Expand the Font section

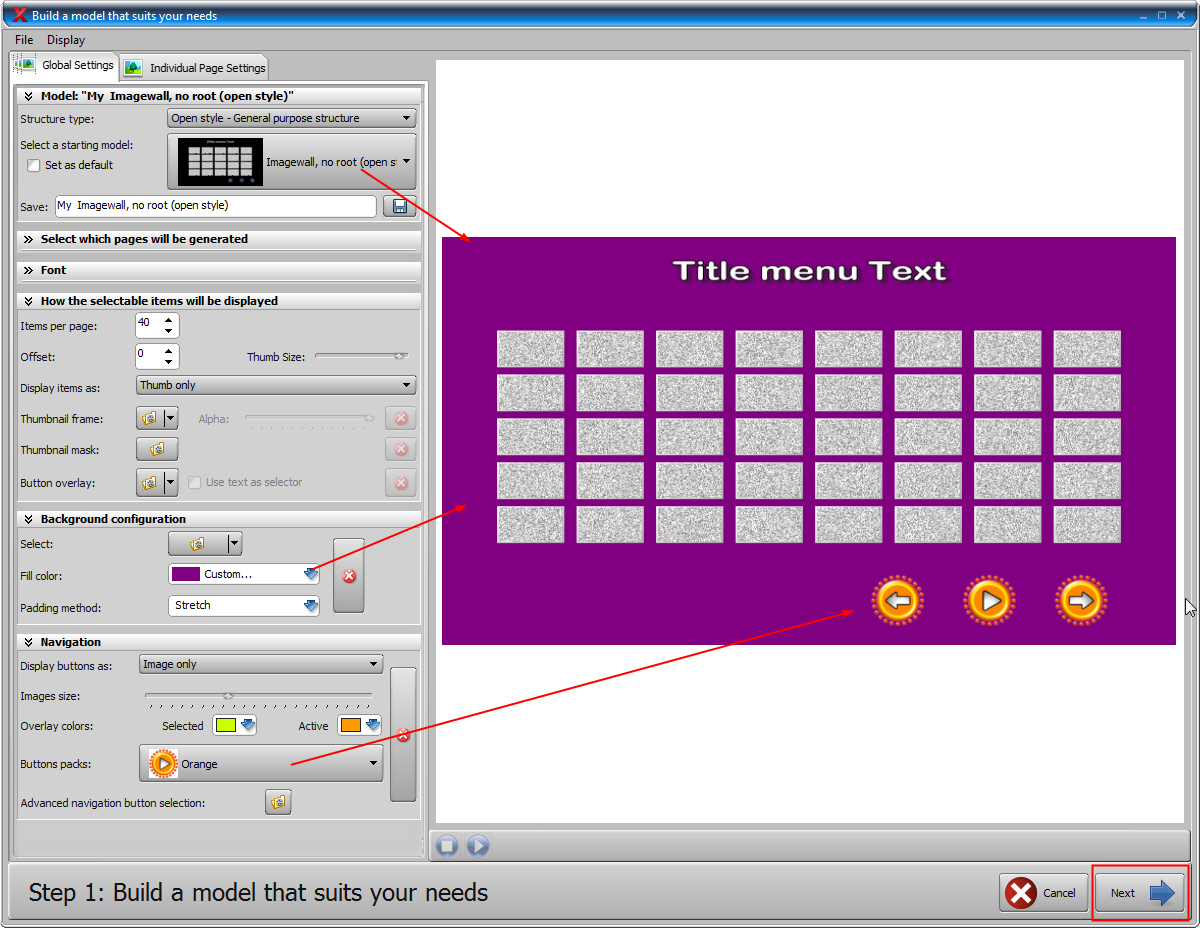[219, 270]
